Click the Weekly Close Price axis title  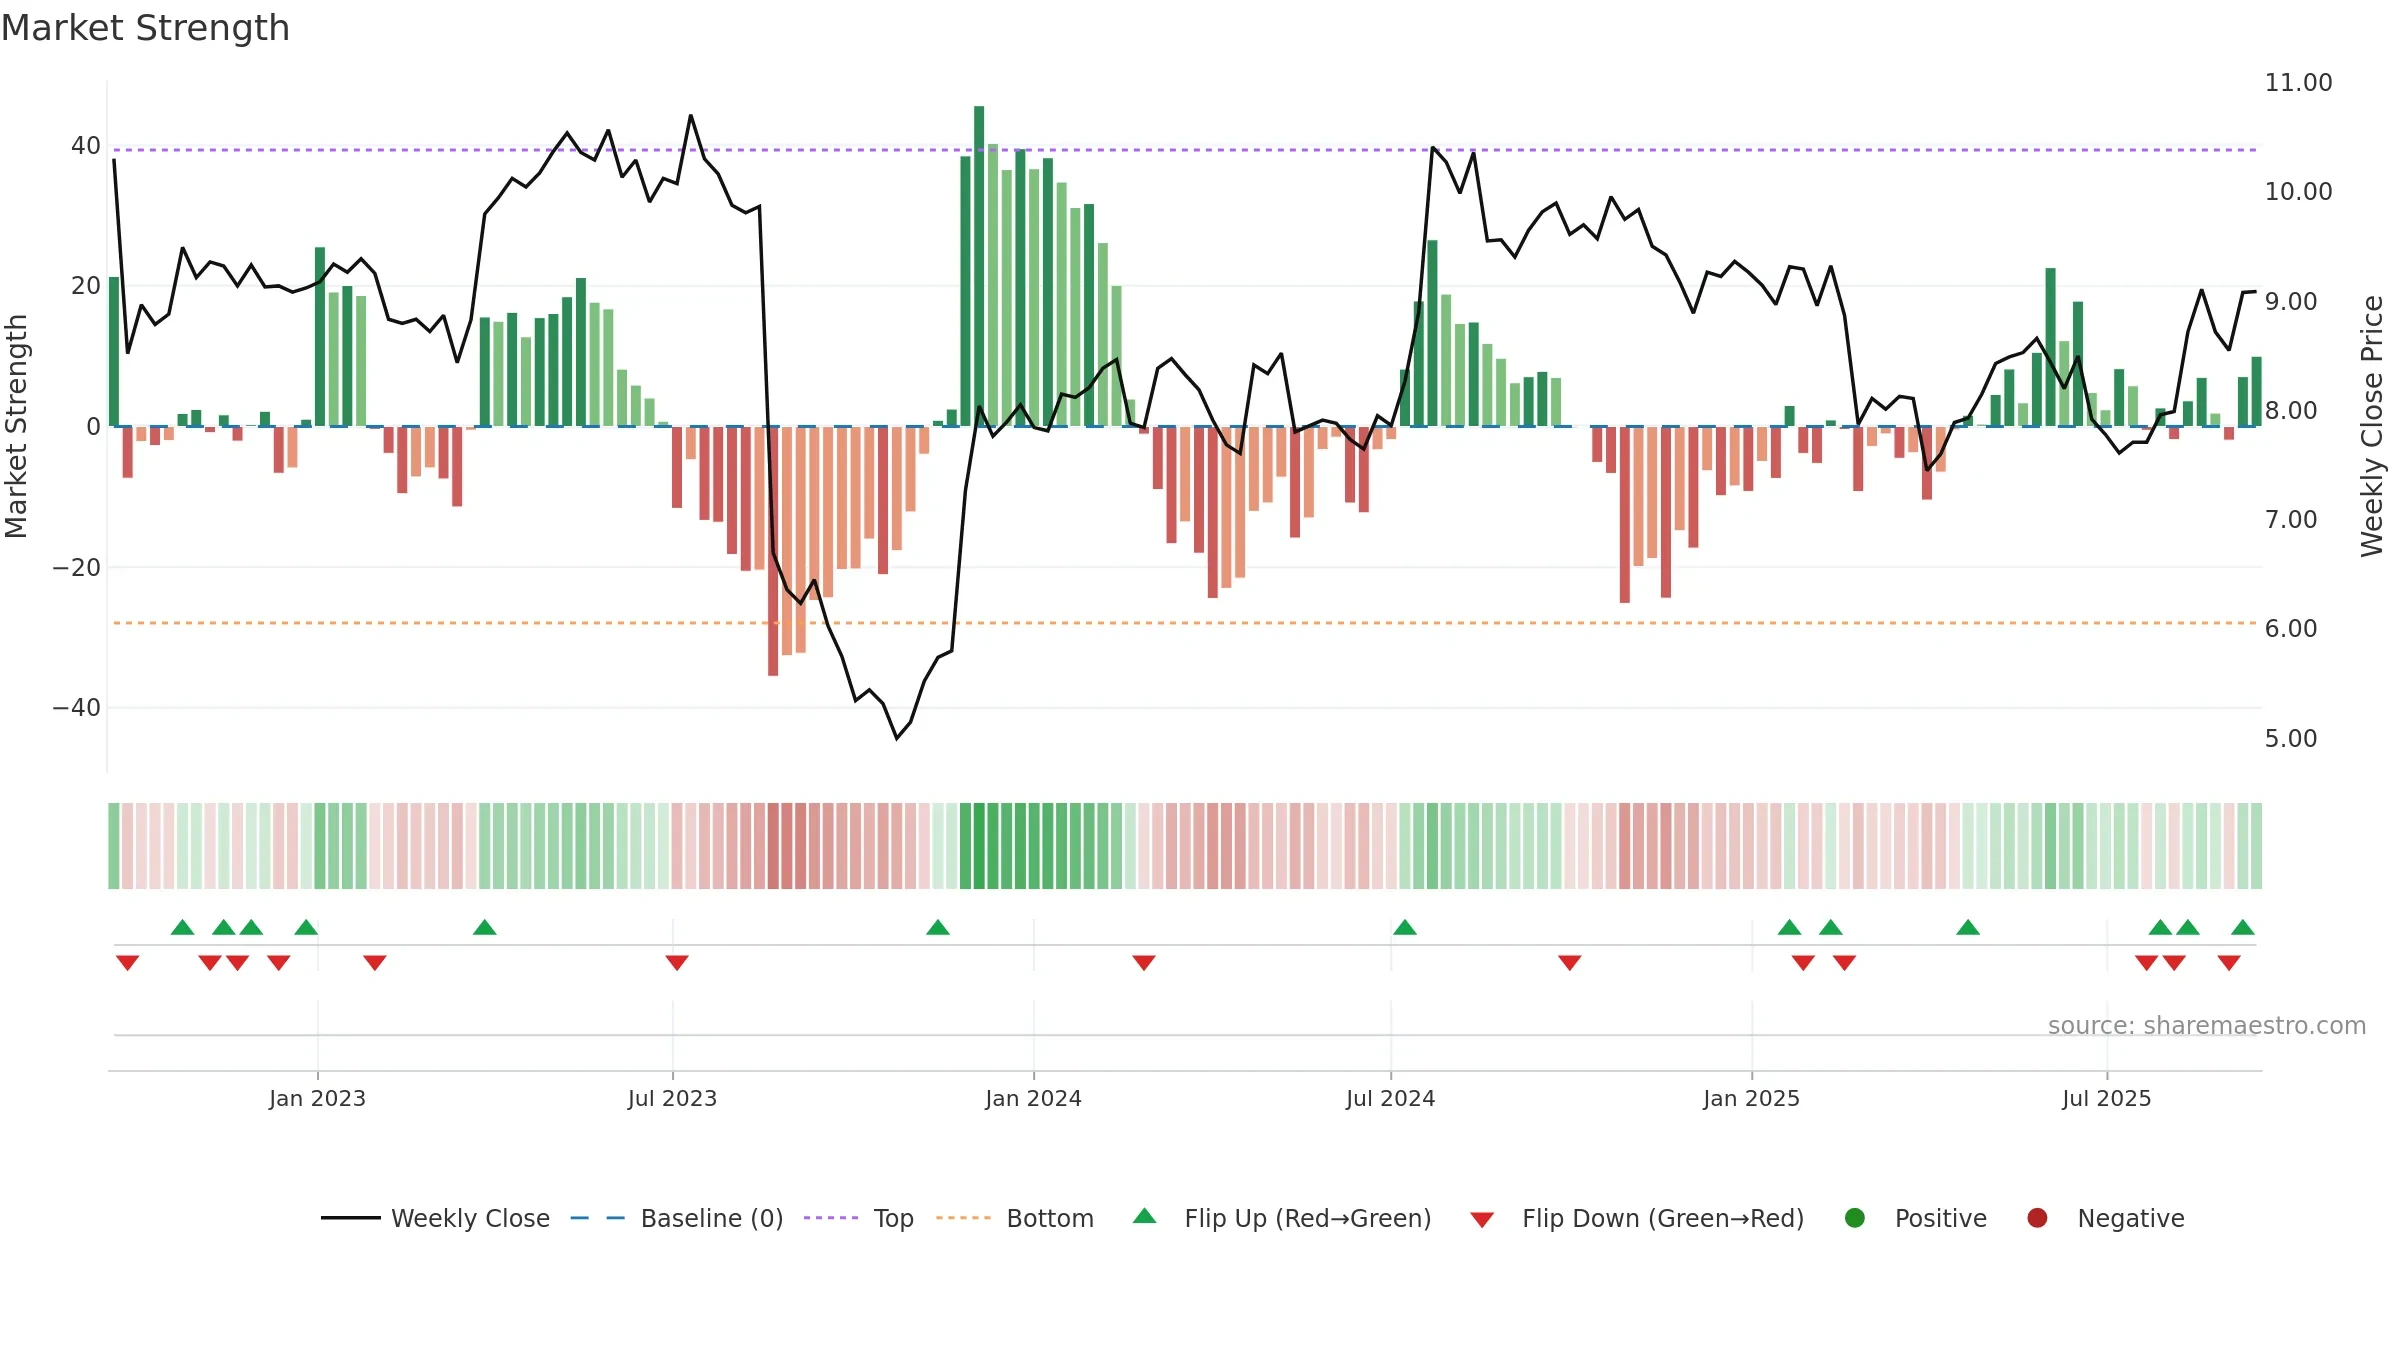[x=2372, y=426]
